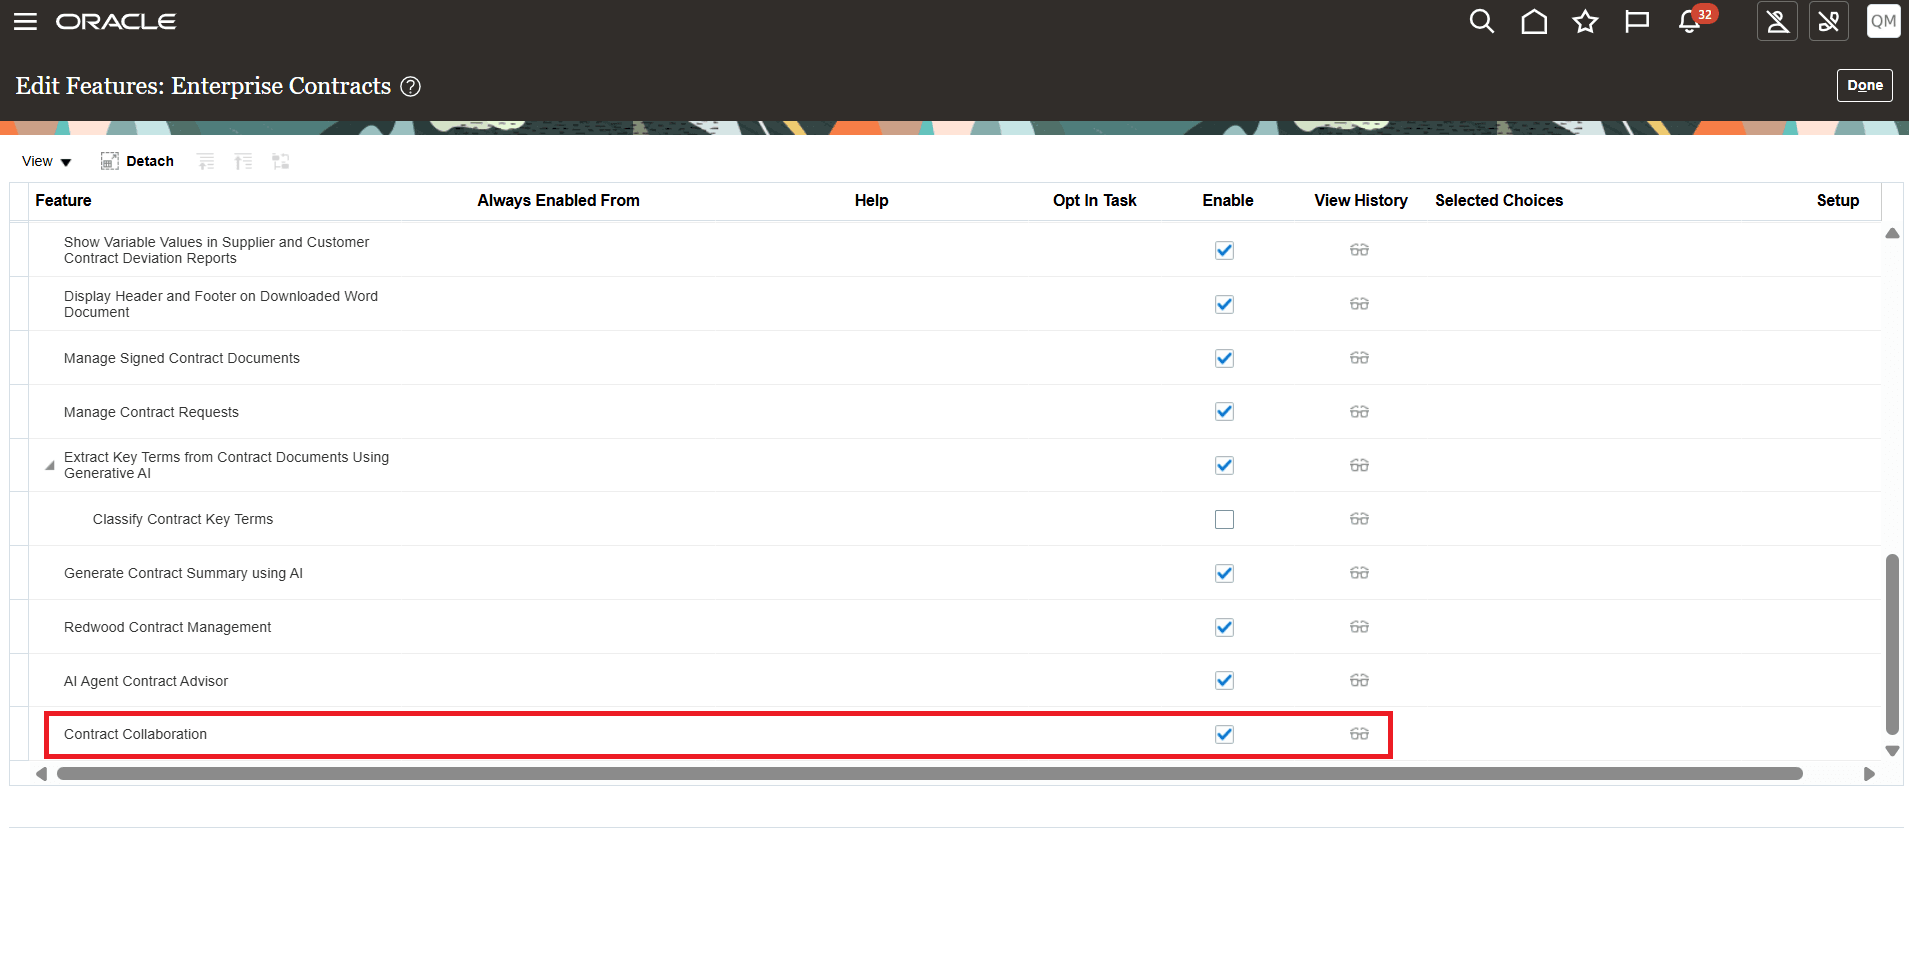Click the Done button
Image resolution: width=1909 pixels, height=970 pixels.
pos(1864,85)
